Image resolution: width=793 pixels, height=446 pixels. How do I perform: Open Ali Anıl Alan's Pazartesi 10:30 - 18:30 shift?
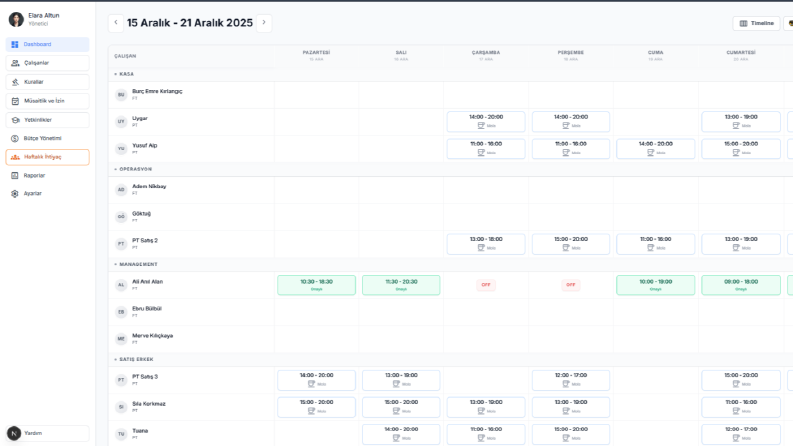coord(316,285)
